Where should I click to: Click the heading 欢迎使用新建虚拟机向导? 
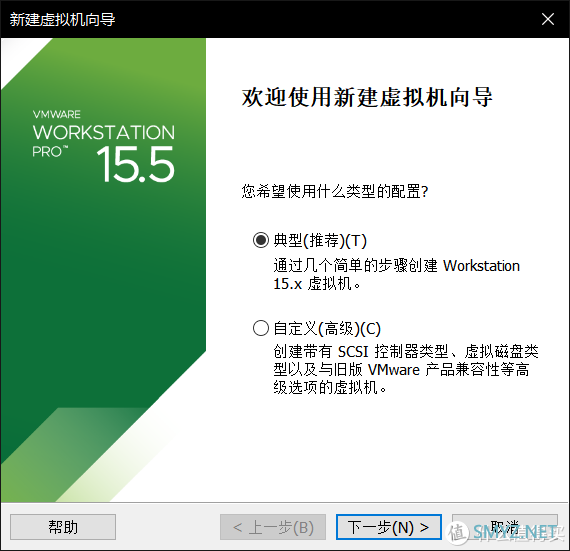tap(367, 97)
